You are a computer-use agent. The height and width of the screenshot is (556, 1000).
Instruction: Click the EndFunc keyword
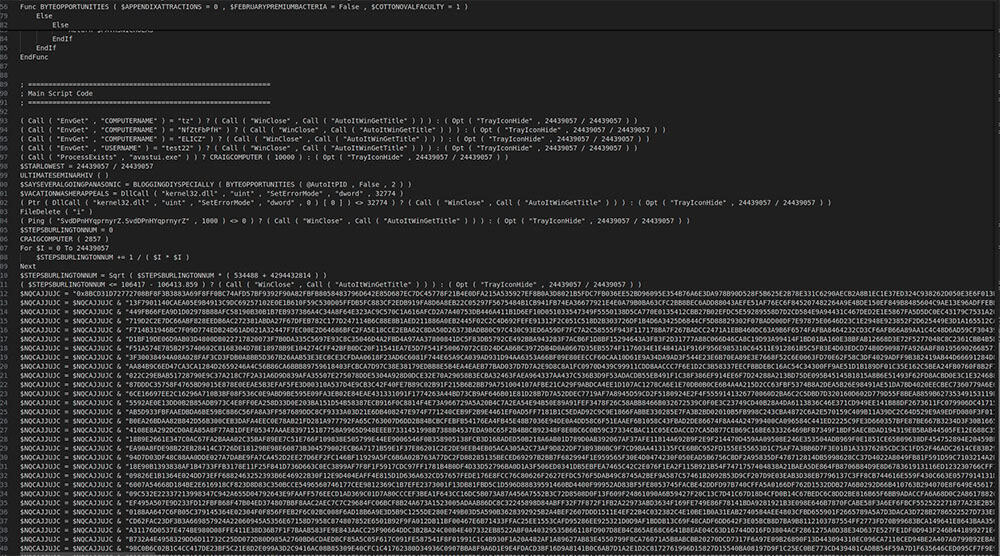tap(35, 57)
